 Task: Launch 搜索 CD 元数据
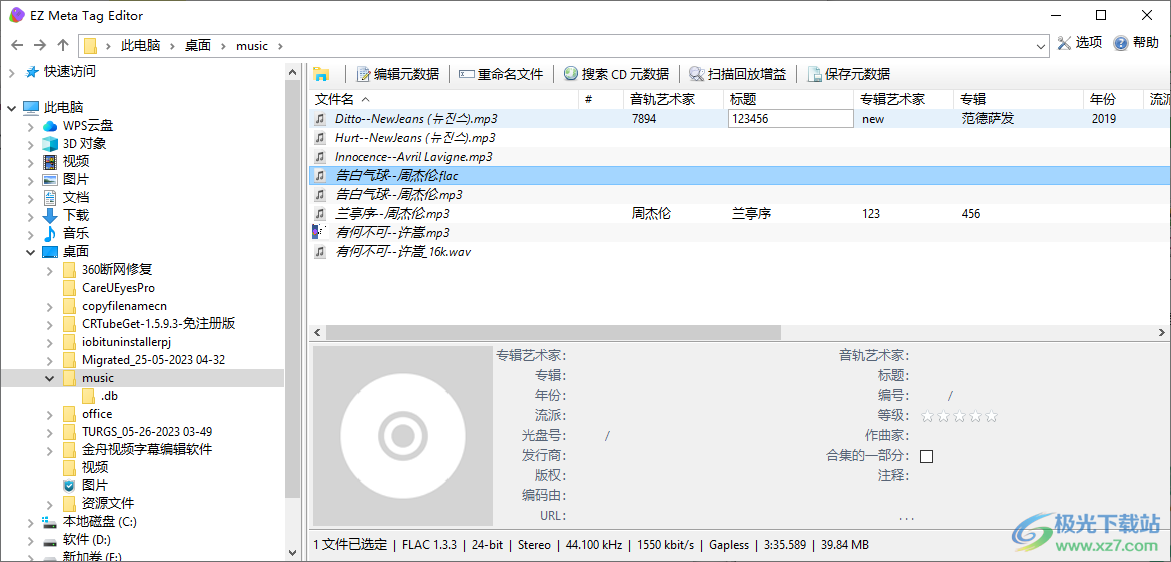616,74
